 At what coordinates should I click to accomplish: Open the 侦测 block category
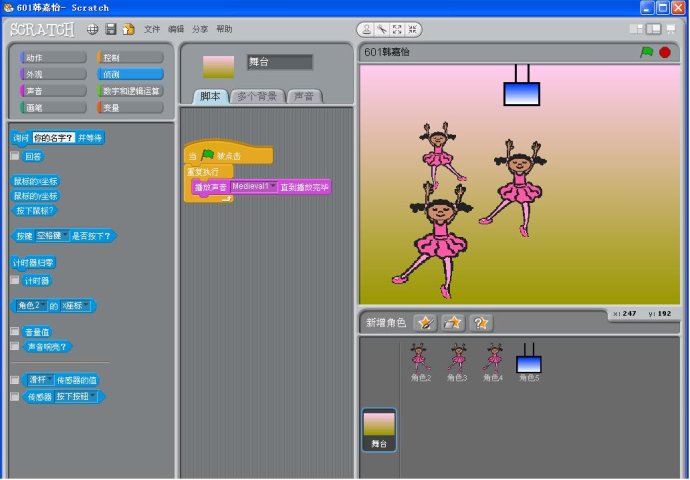click(130, 74)
